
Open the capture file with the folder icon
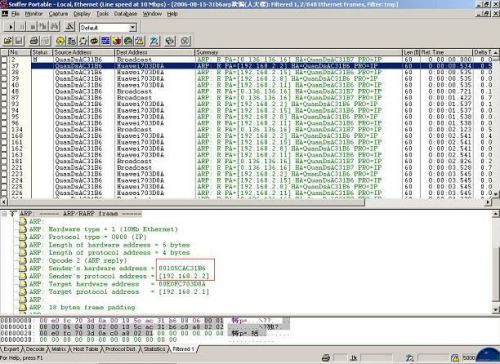8,41
